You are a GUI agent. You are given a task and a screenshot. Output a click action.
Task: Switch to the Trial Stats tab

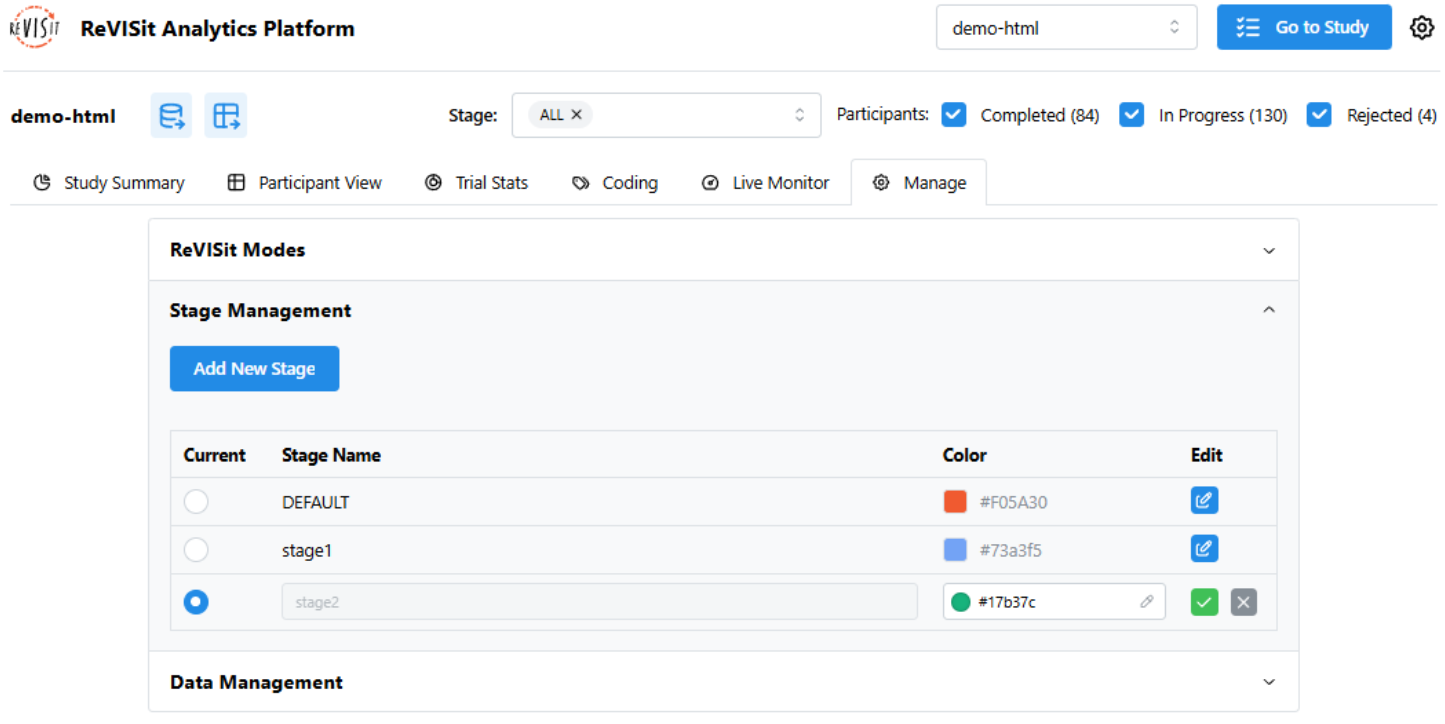[x=477, y=183]
